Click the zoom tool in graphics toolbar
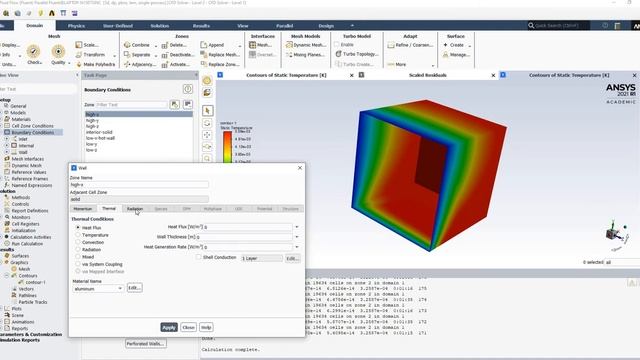The height and width of the screenshot is (360, 640). [x=207, y=158]
